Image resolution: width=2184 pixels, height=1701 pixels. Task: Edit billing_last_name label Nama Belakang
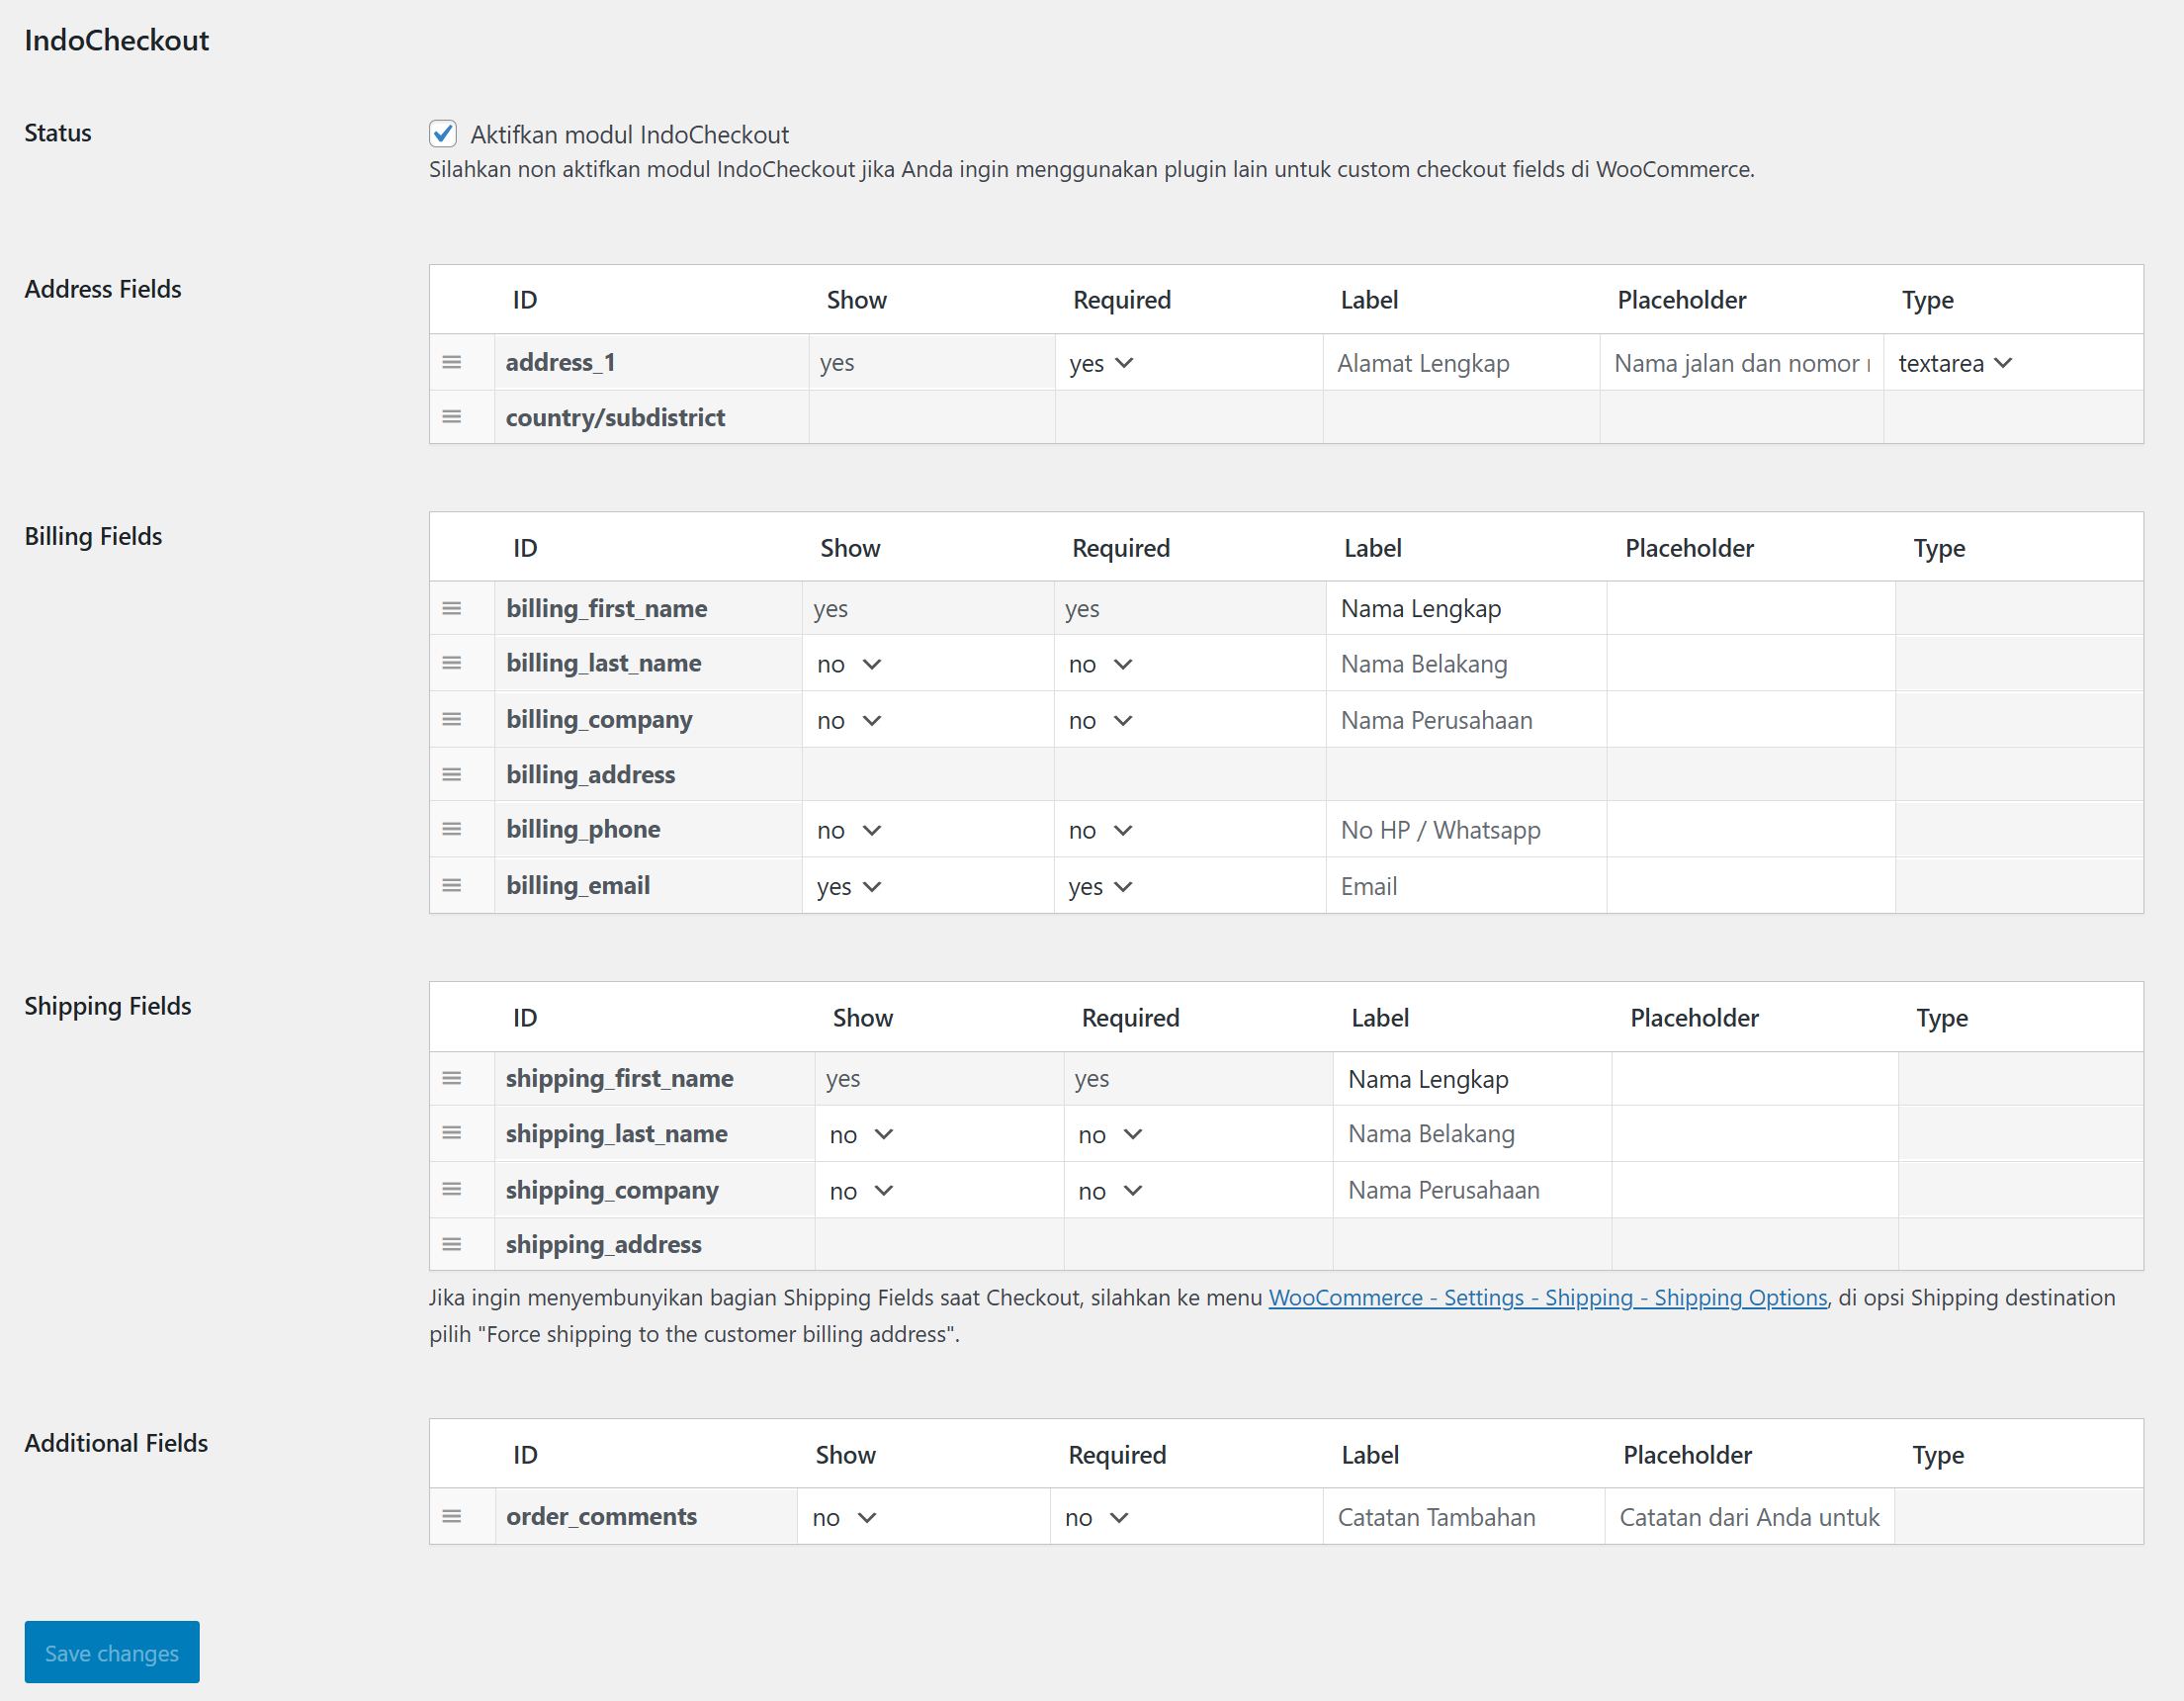[1466, 664]
